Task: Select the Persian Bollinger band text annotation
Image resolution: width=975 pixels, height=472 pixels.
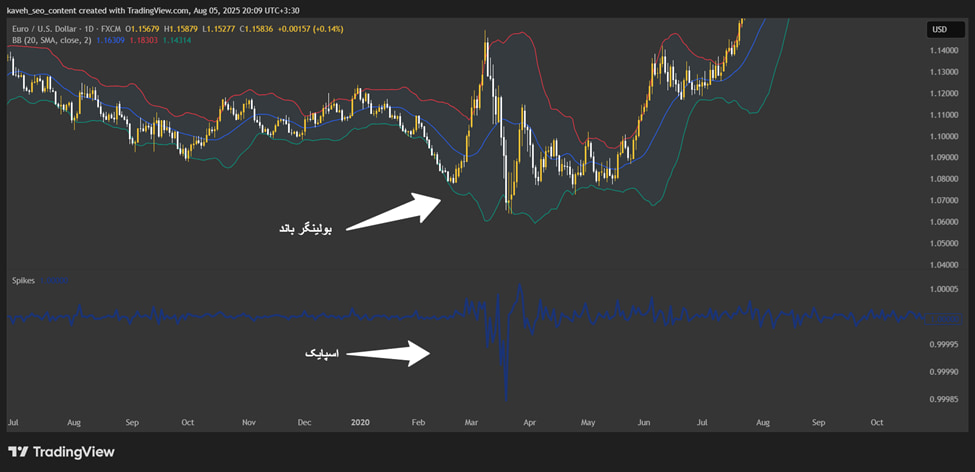Action: (305, 229)
